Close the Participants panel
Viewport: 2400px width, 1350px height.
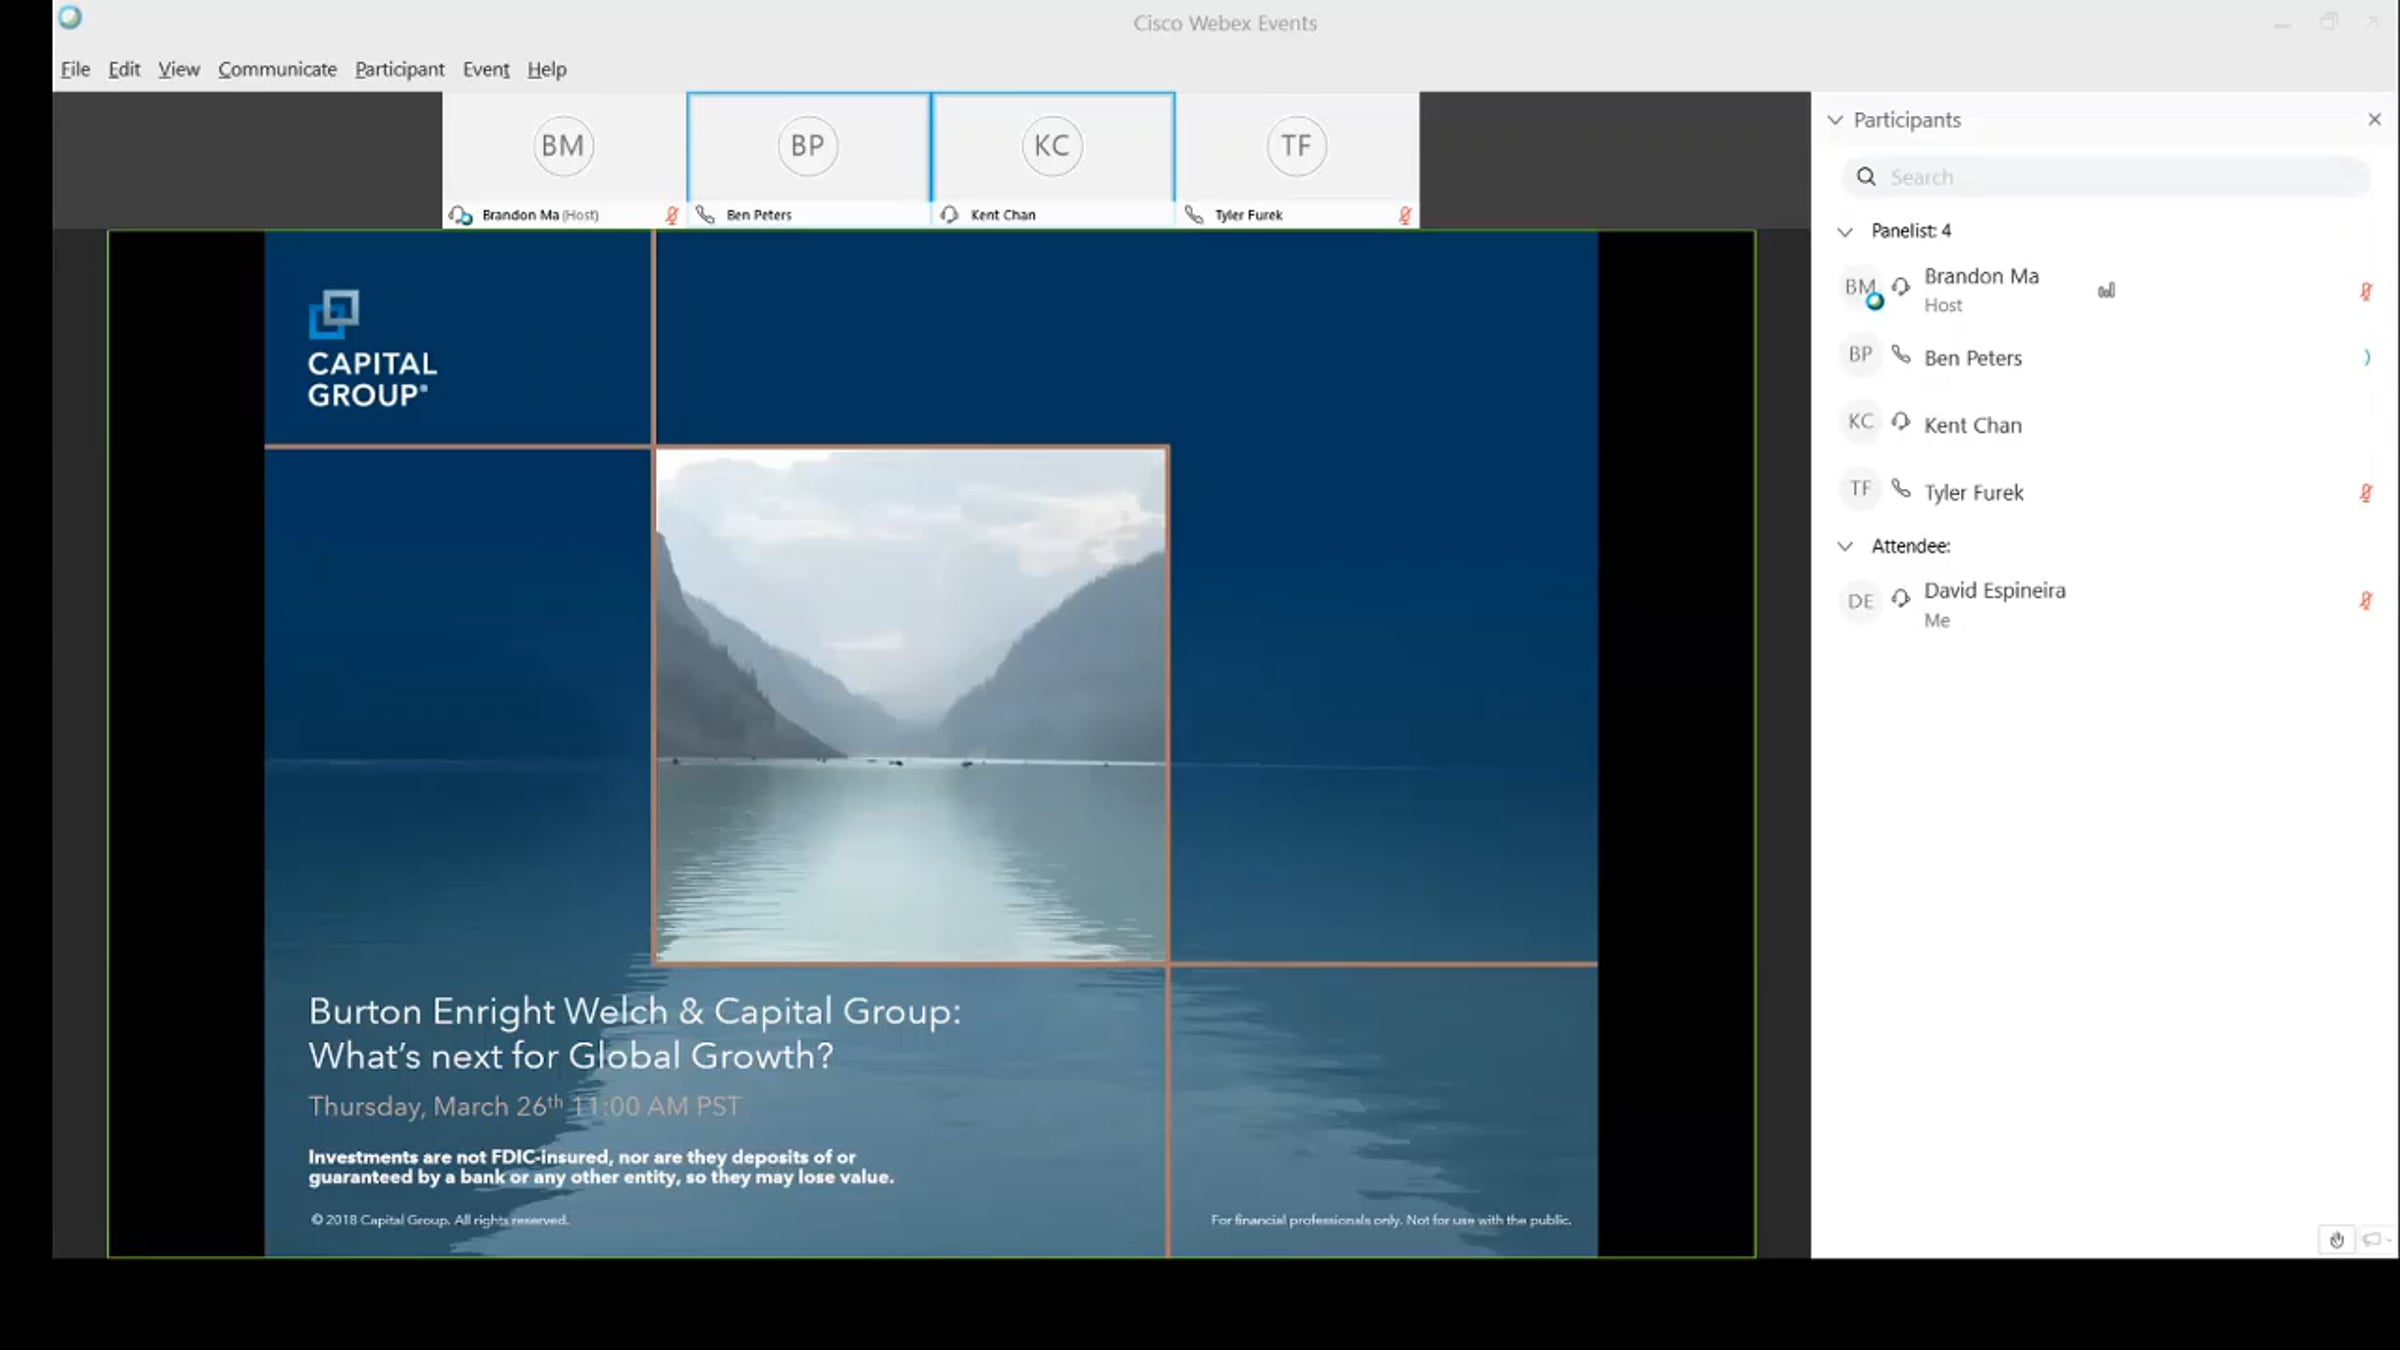point(2374,120)
